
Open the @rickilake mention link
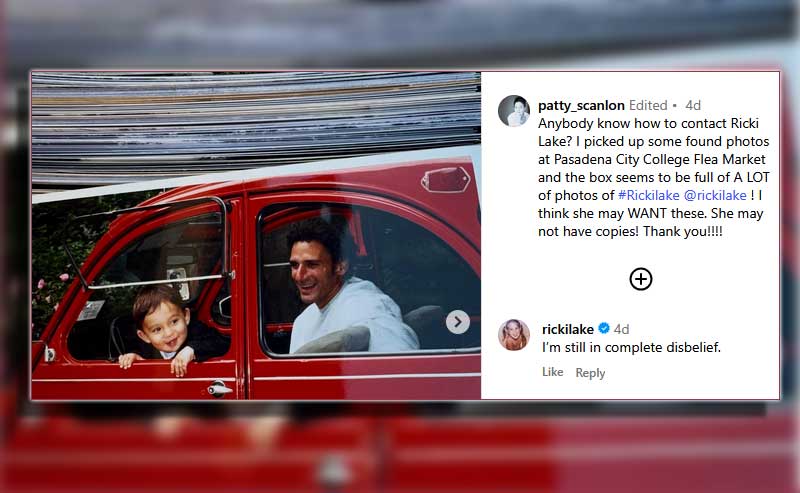coord(715,195)
